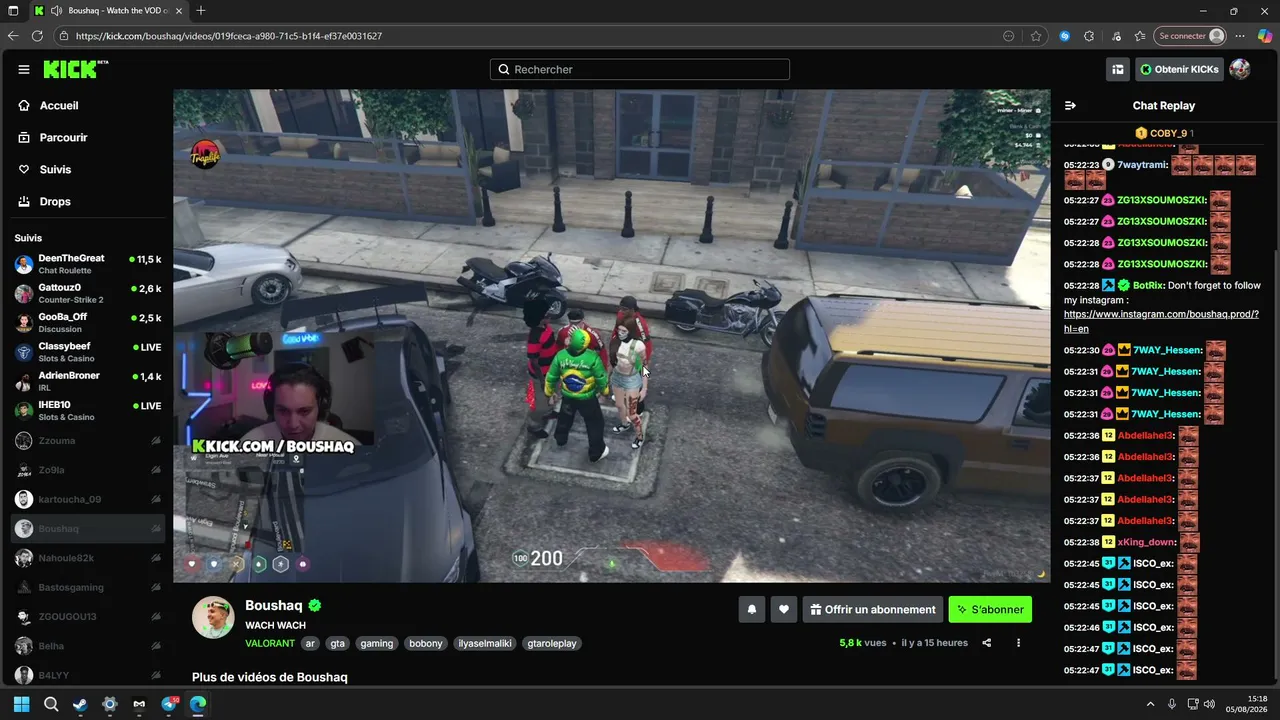Click the xKing_down username in chat
Viewport: 1280px width, 720px height.
tap(1147, 542)
